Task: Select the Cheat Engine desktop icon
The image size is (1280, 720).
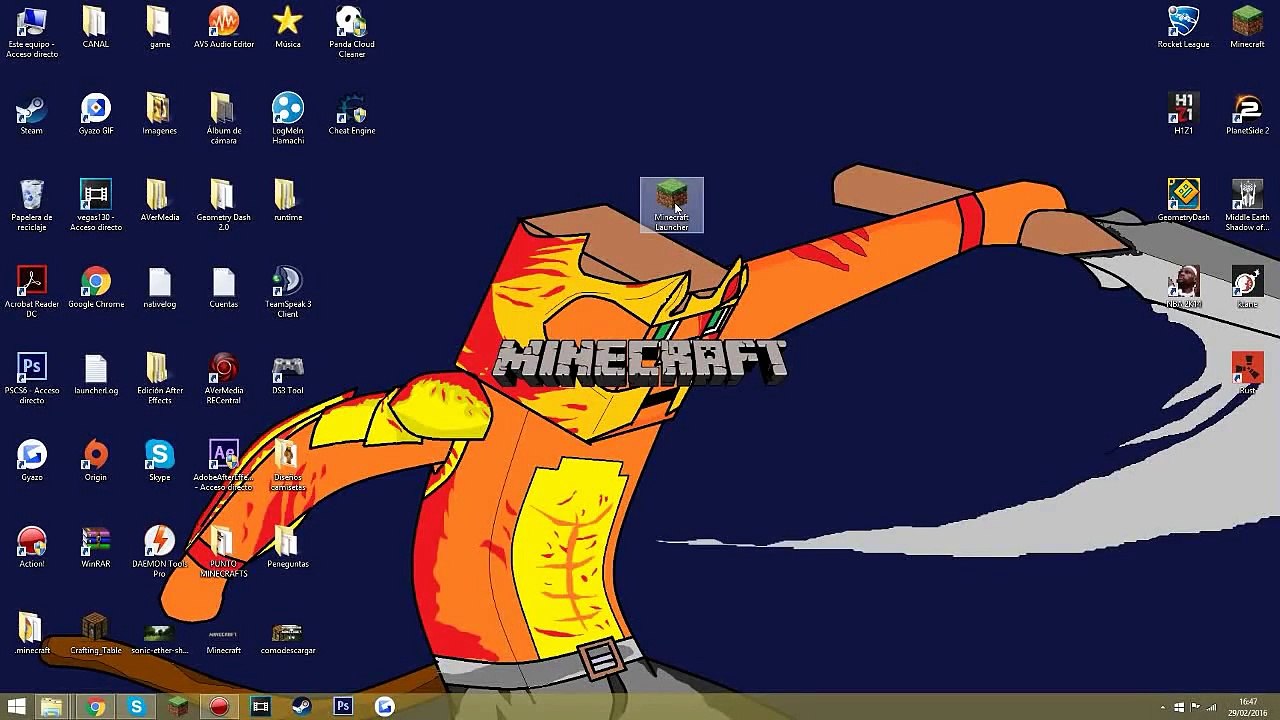Action: click(351, 114)
